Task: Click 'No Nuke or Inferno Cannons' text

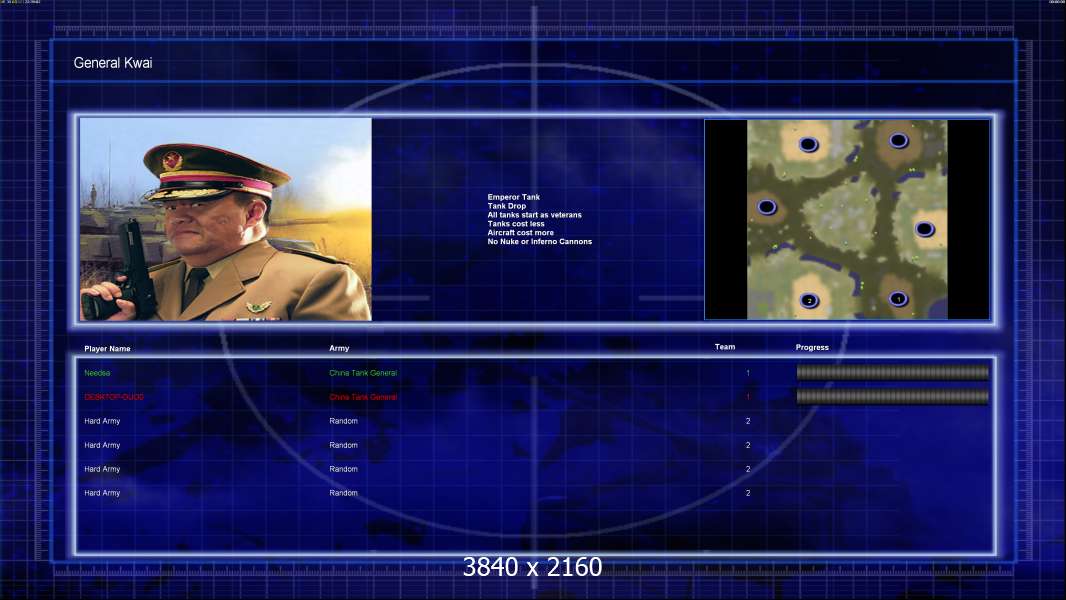Action: (540, 241)
